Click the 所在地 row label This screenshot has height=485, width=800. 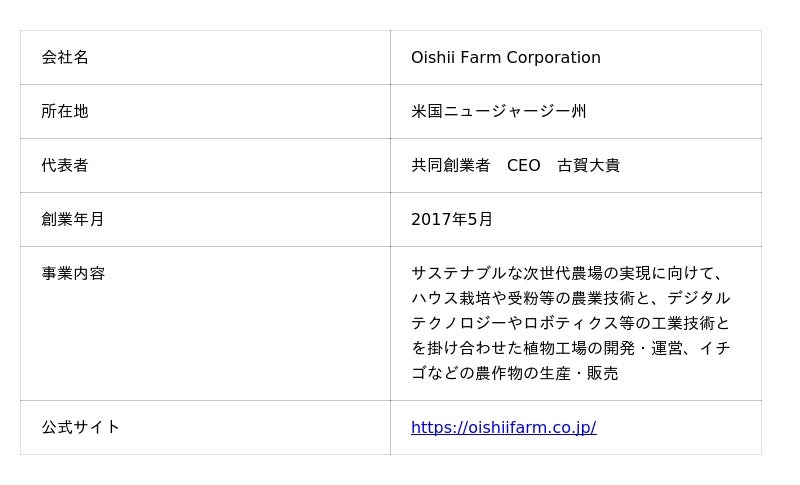pyautogui.click(x=65, y=112)
